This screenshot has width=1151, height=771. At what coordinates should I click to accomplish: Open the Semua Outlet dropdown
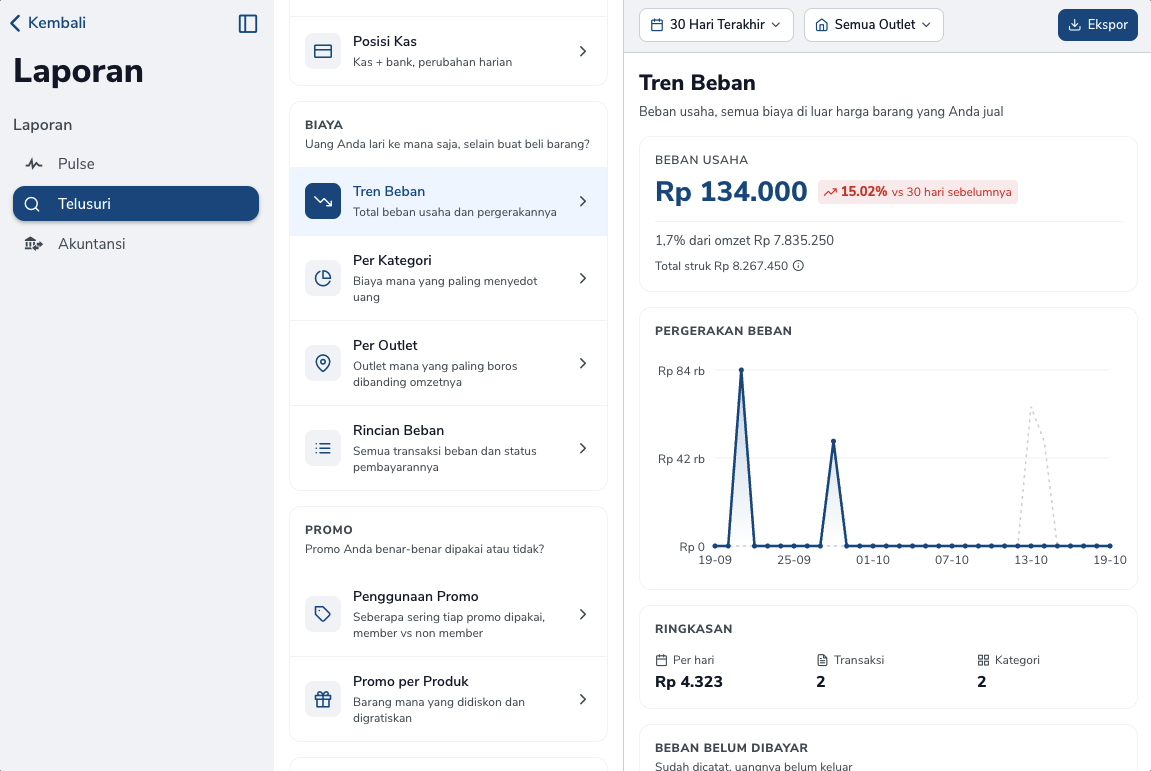[x=874, y=25]
